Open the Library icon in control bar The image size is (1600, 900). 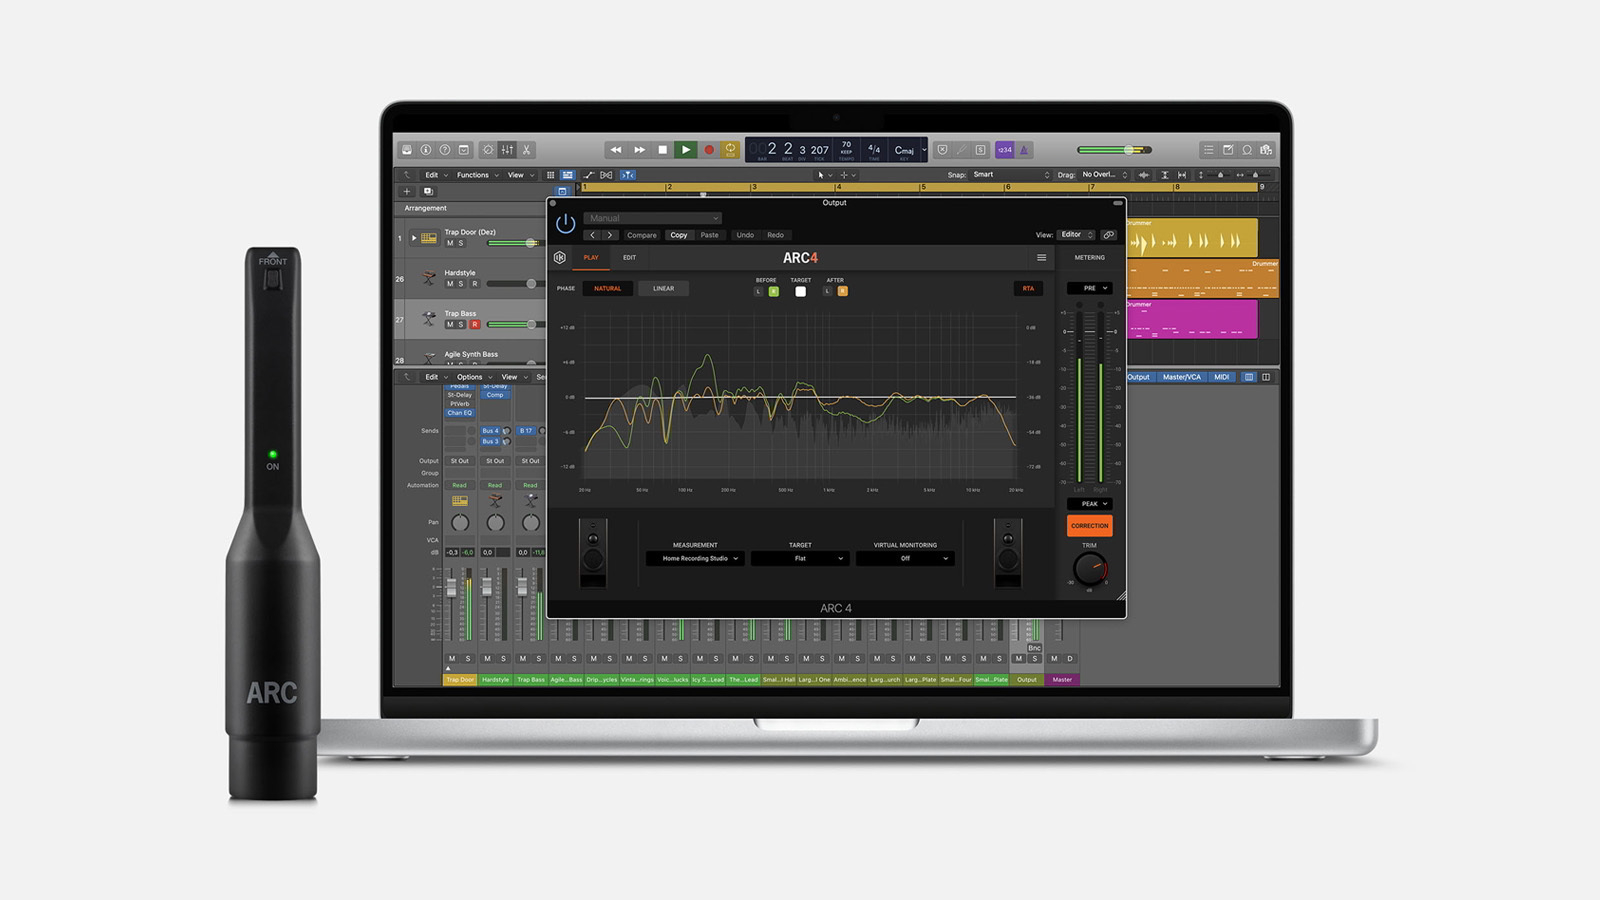click(407, 150)
